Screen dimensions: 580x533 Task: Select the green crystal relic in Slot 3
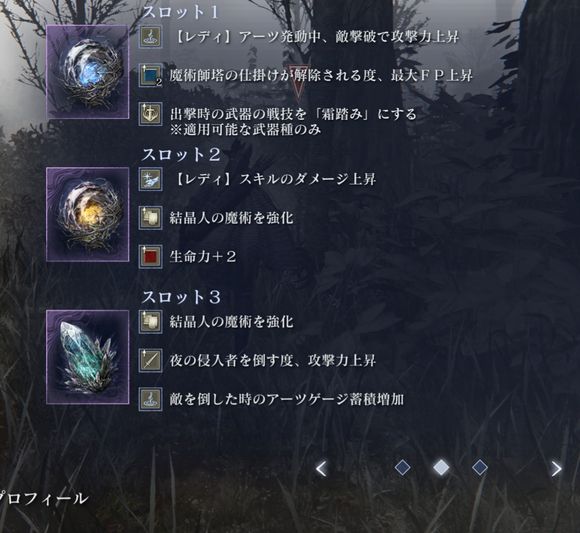[88, 357]
